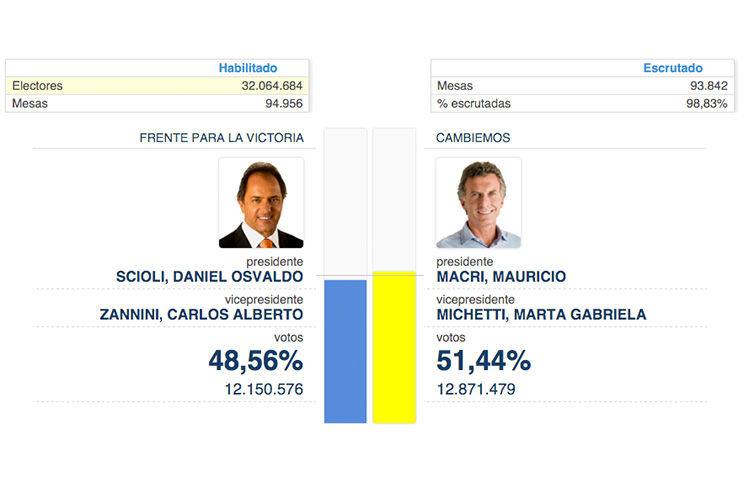Click the 51,44% vote percentage
This screenshot has width=744, height=496.
pos(484,360)
